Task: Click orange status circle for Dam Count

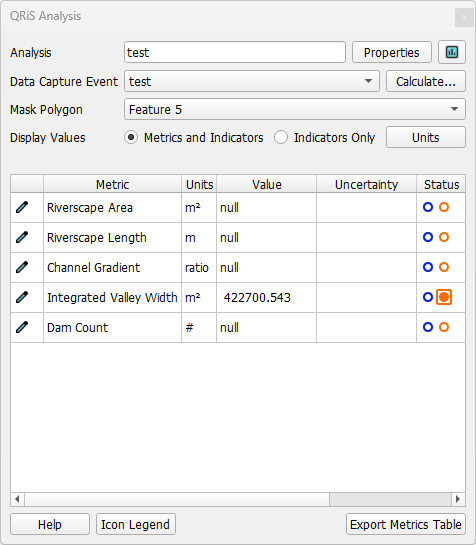Action: tap(444, 327)
